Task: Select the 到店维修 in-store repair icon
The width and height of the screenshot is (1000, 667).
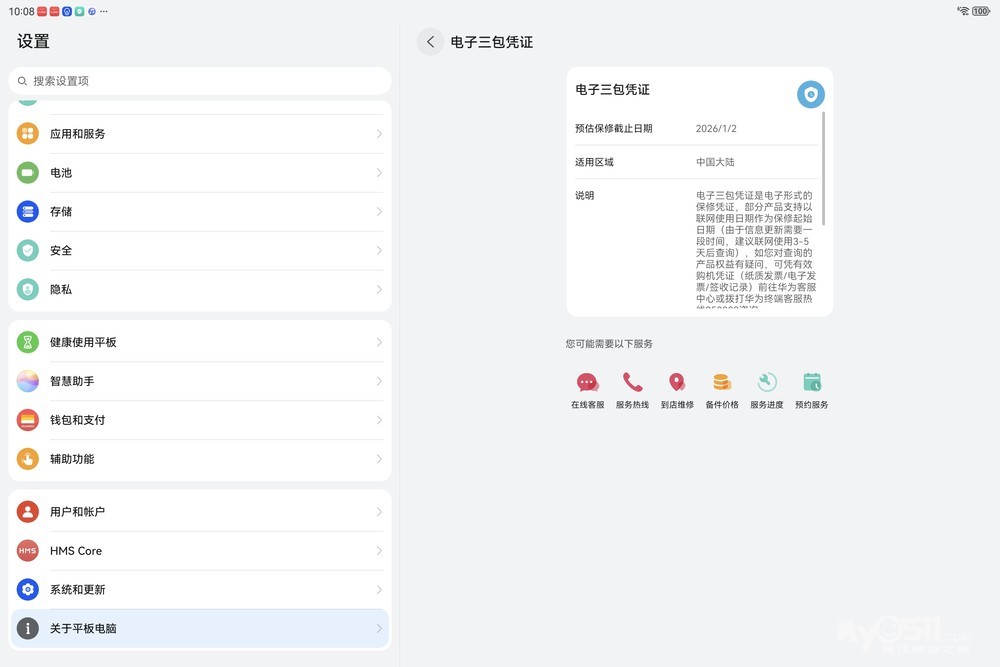Action: 677,383
